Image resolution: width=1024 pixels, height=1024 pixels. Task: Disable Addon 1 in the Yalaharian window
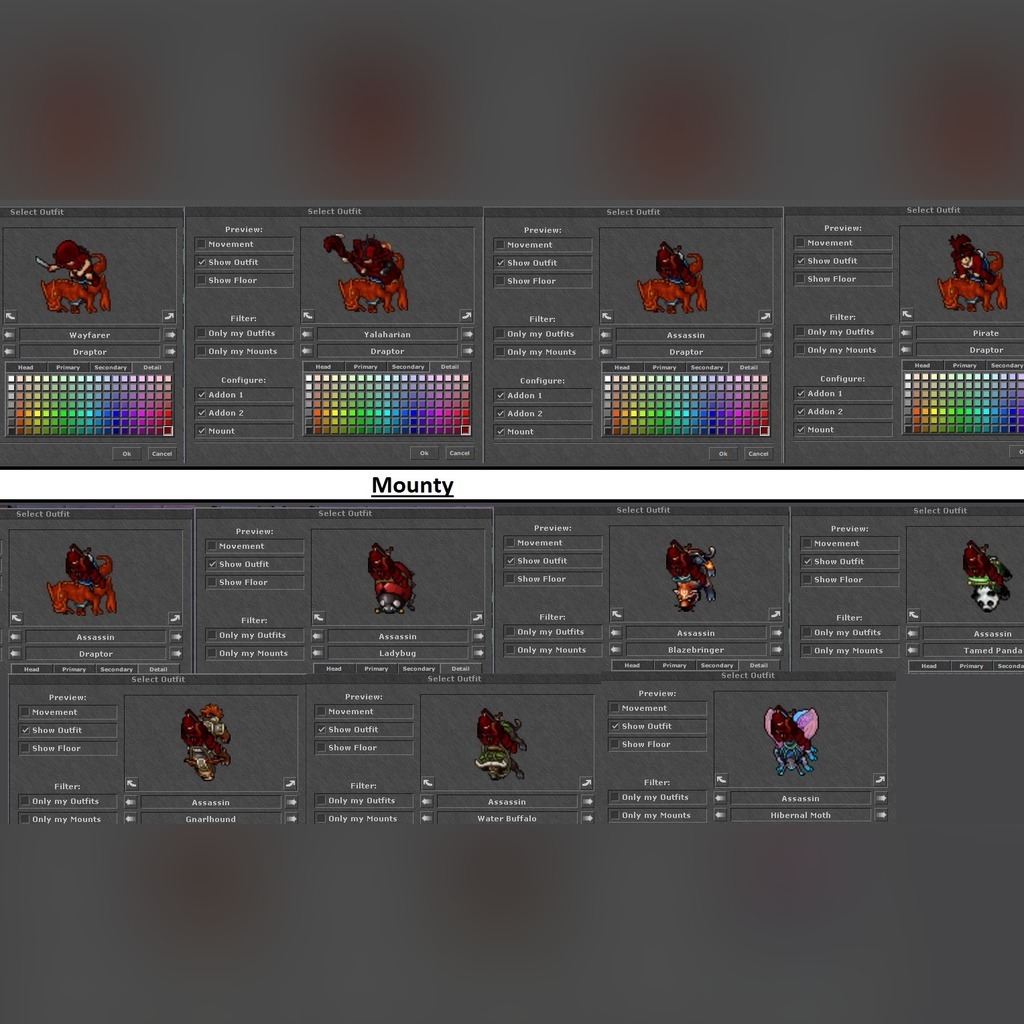click(x=244, y=395)
